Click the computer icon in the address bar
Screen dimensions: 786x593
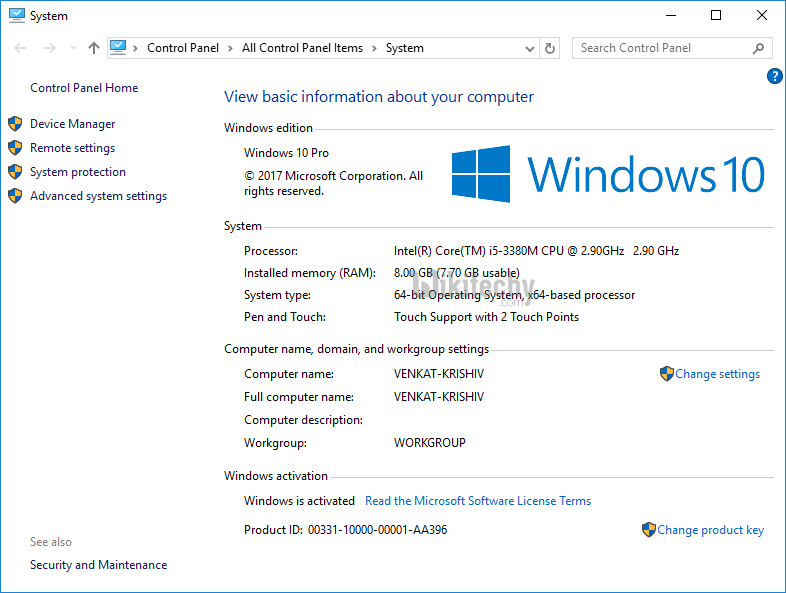click(118, 47)
